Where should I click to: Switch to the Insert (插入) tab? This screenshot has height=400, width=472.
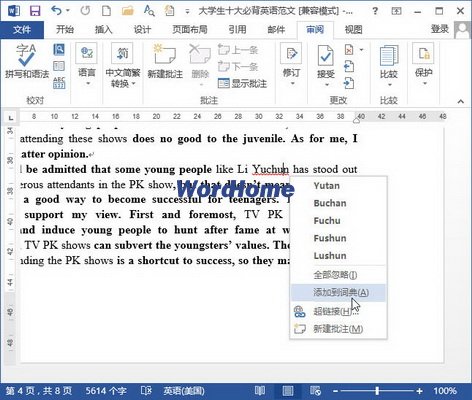(x=103, y=30)
